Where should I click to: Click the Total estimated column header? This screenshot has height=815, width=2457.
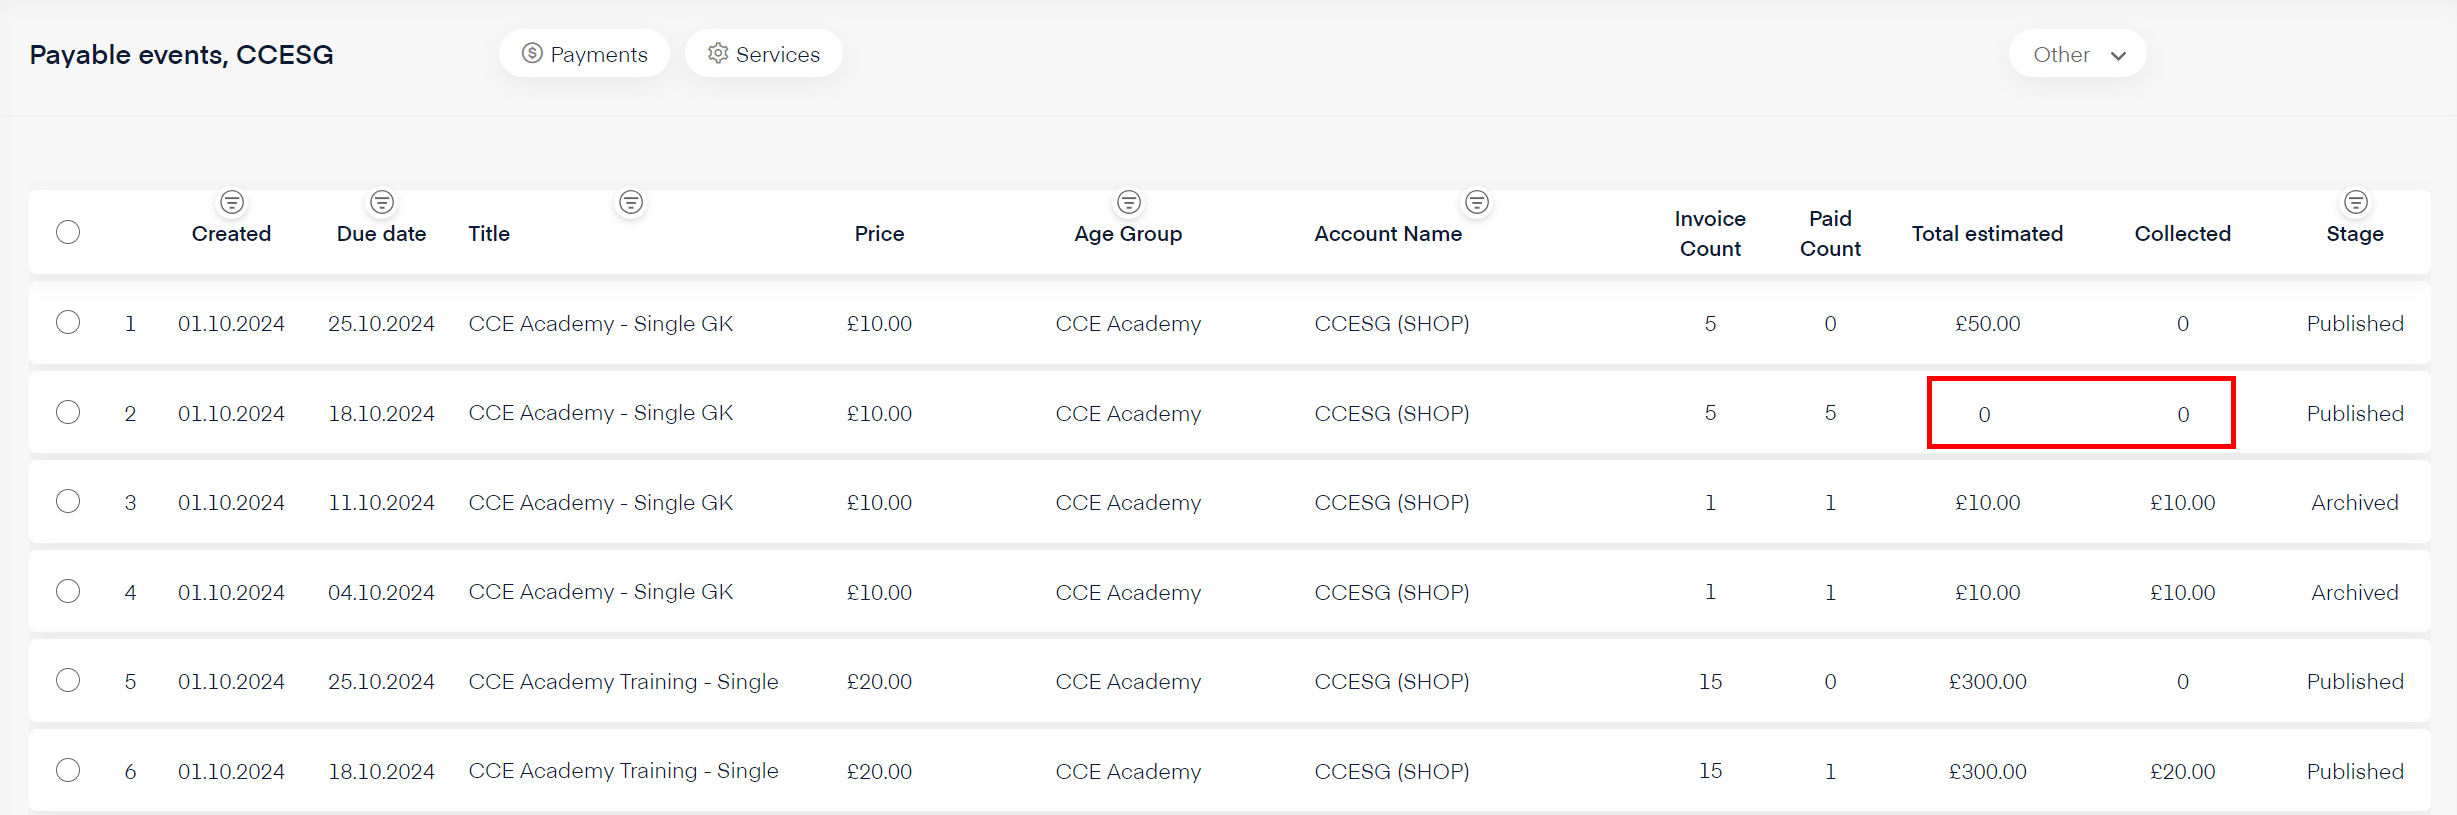pos(1987,233)
